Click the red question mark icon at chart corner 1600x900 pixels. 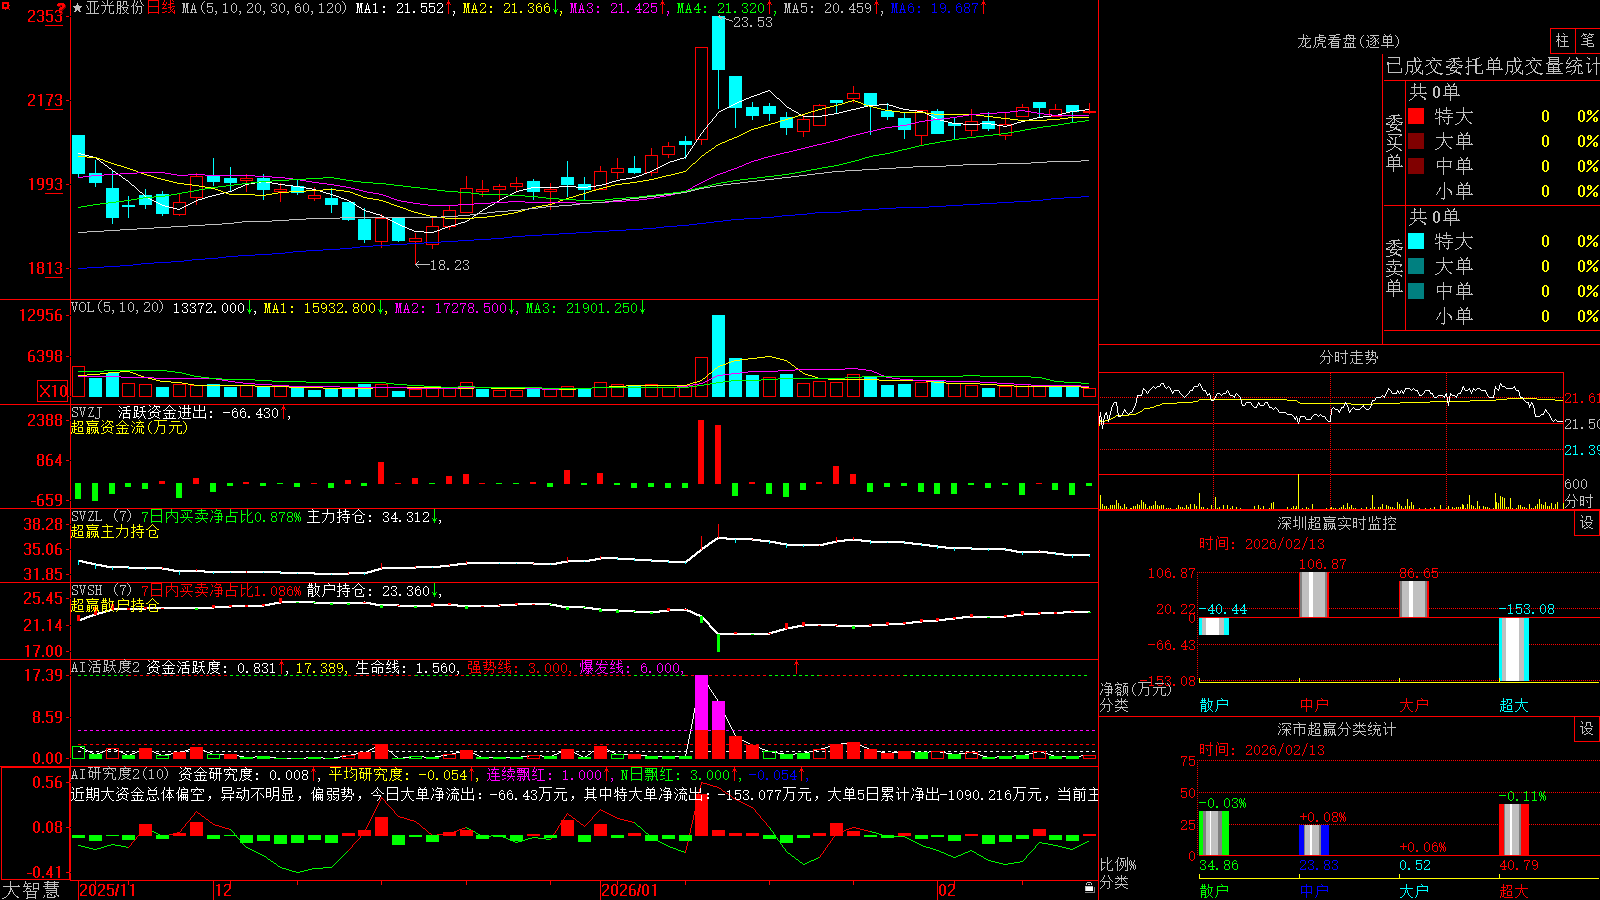click(62, 8)
